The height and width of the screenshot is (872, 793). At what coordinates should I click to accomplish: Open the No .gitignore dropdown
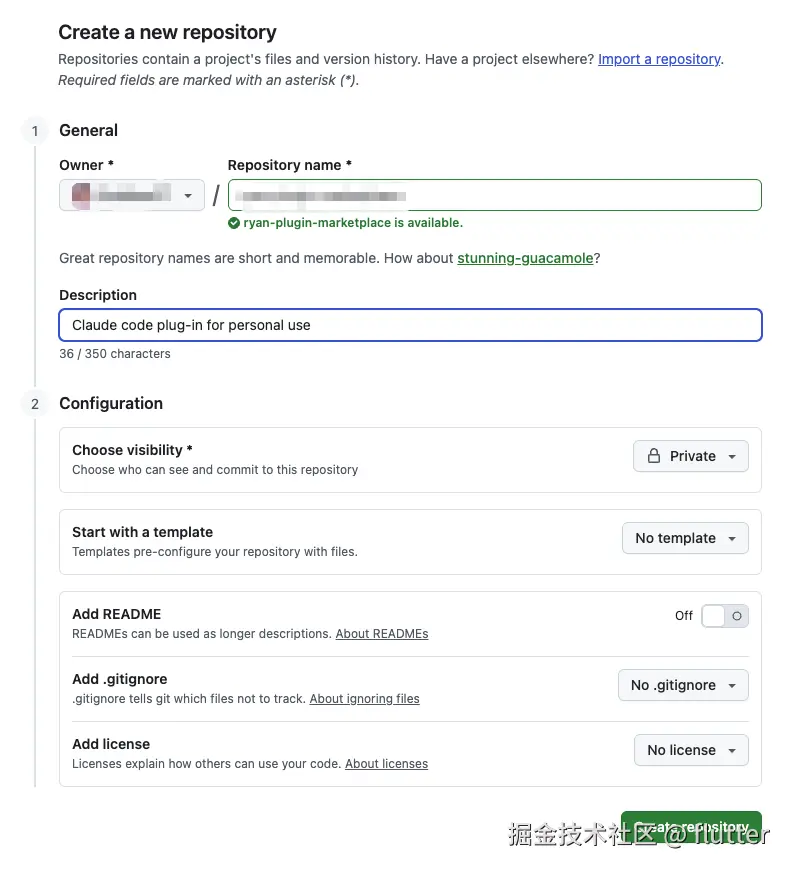(683, 685)
